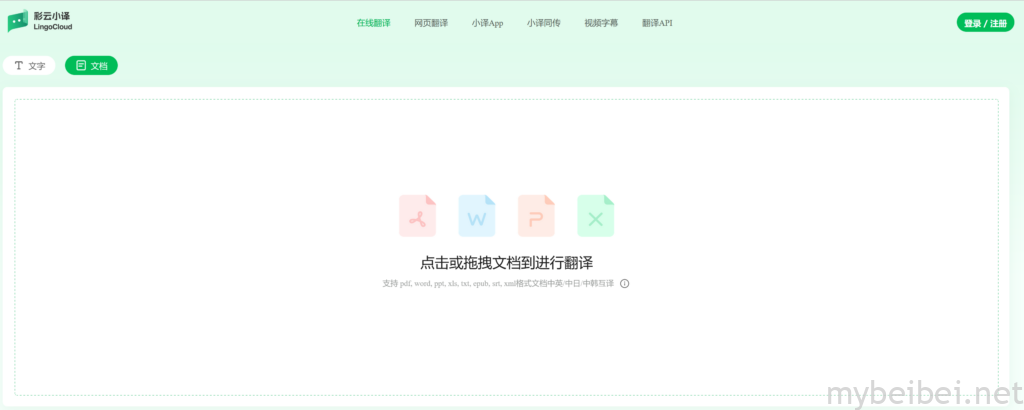The width and height of the screenshot is (1024, 410).
Task: Open the 在线翻译 navigation item
Action: 373,22
